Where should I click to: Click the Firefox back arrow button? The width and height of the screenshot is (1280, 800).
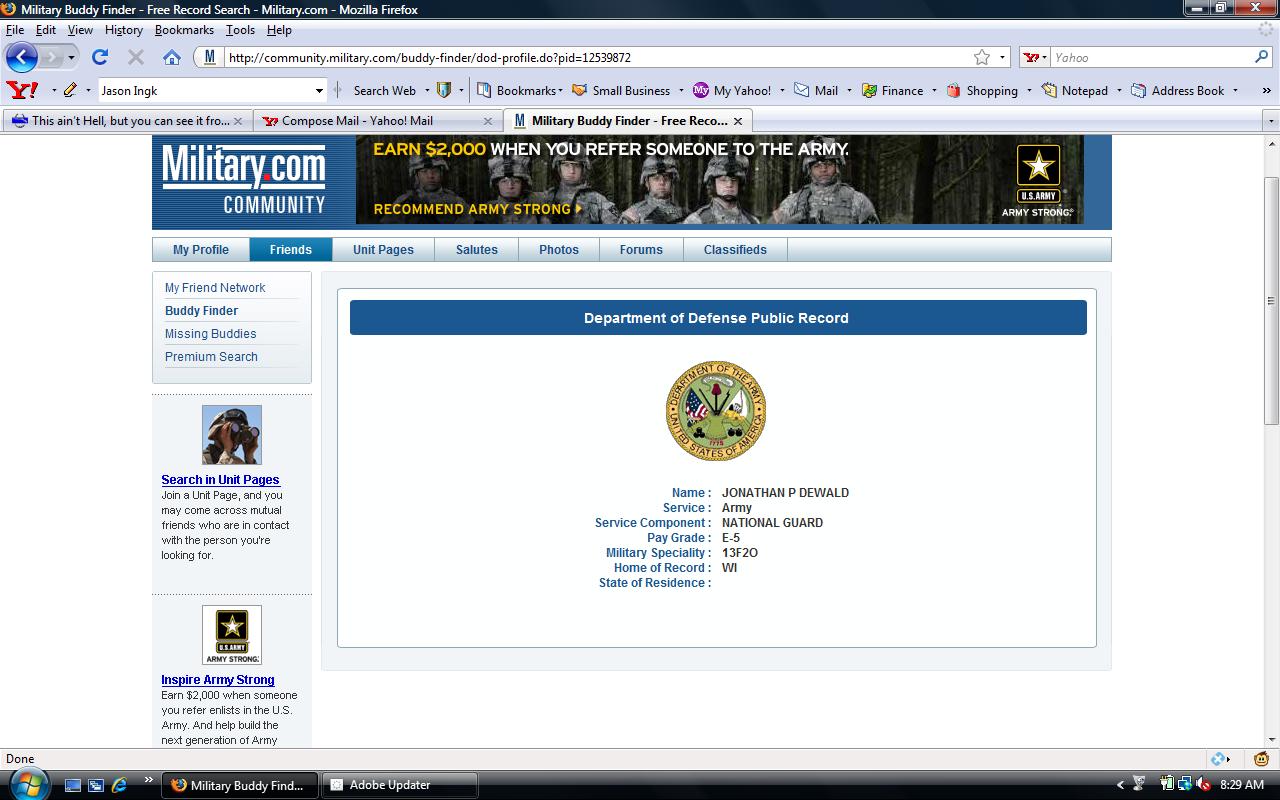23,57
